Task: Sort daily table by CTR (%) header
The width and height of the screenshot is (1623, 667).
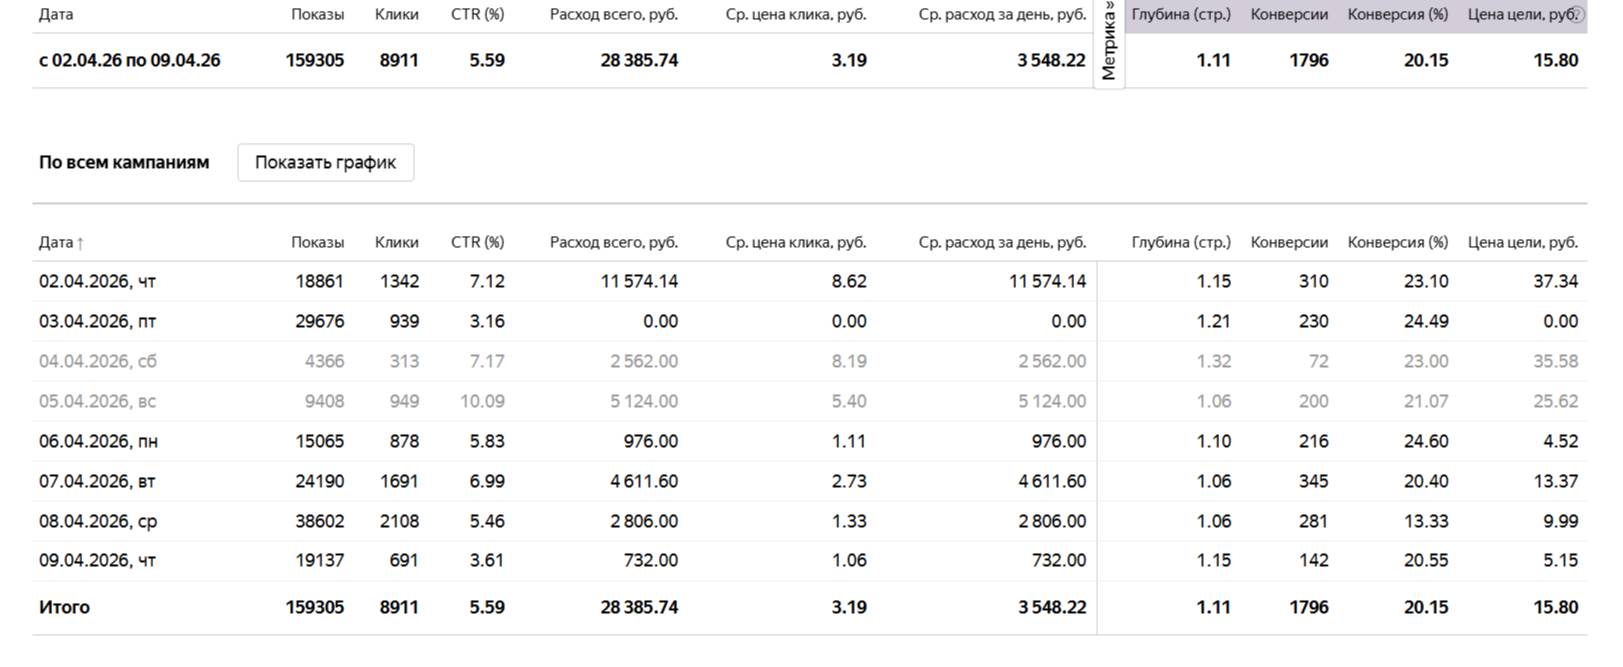Action: 477,242
